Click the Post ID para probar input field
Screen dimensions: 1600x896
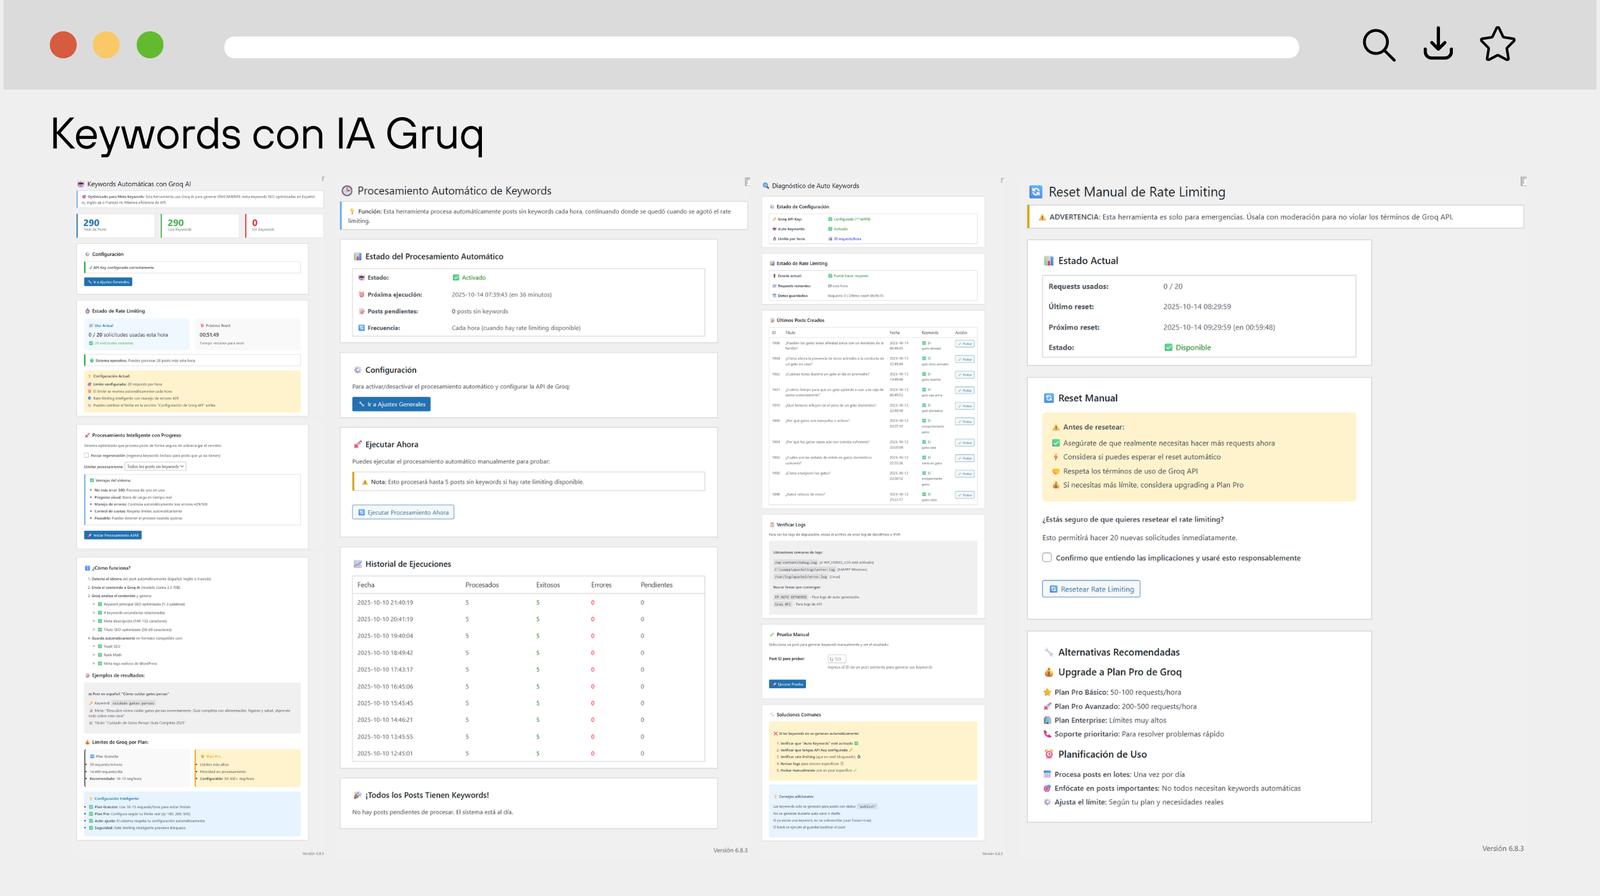pos(836,659)
